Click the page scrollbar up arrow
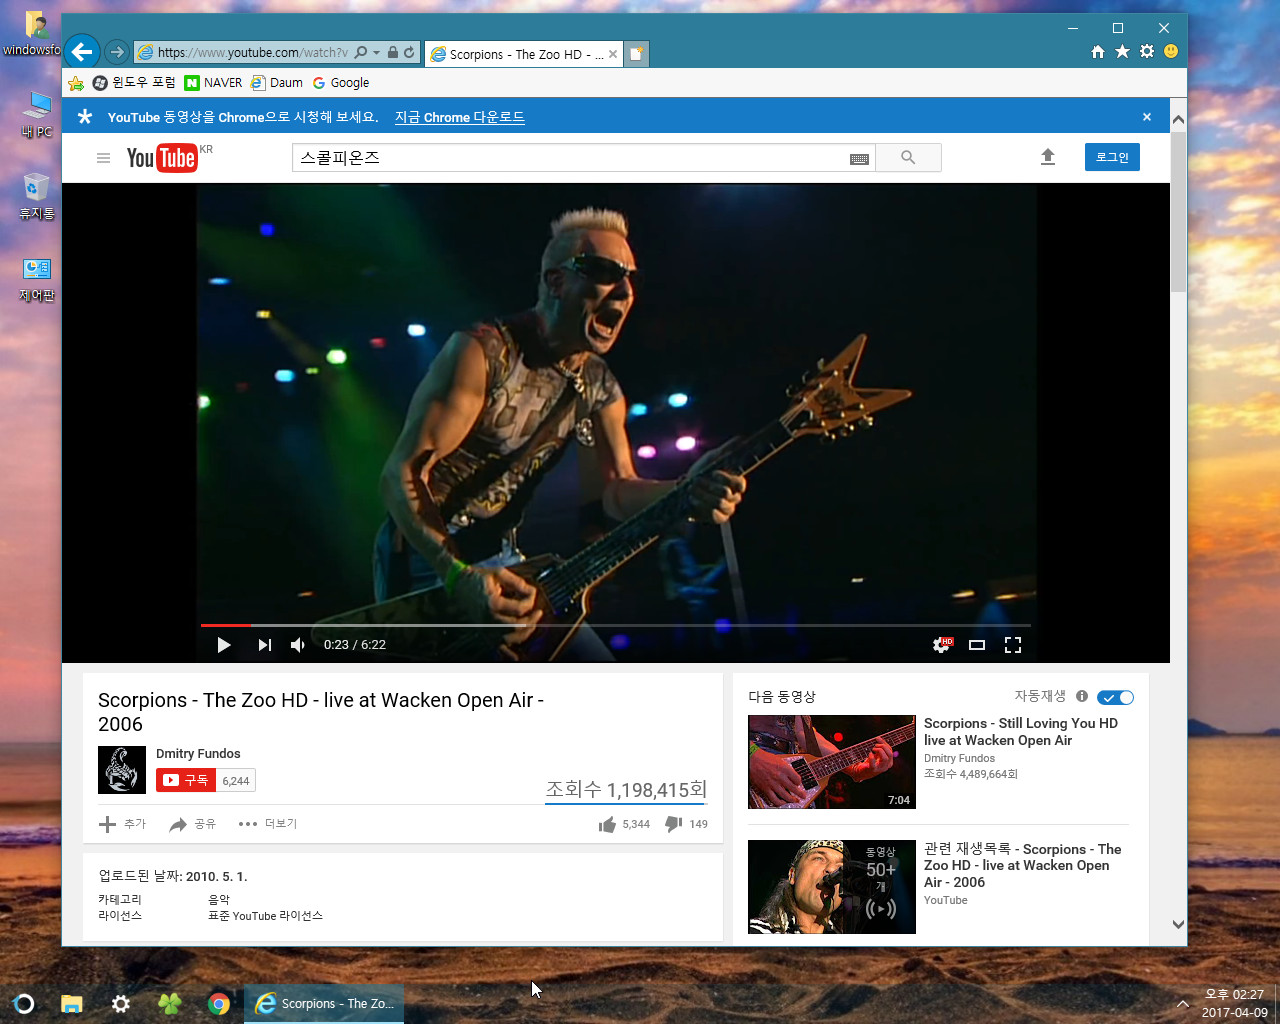The width and height of the screenshot is (1280, 1024). click(1178, 119)
